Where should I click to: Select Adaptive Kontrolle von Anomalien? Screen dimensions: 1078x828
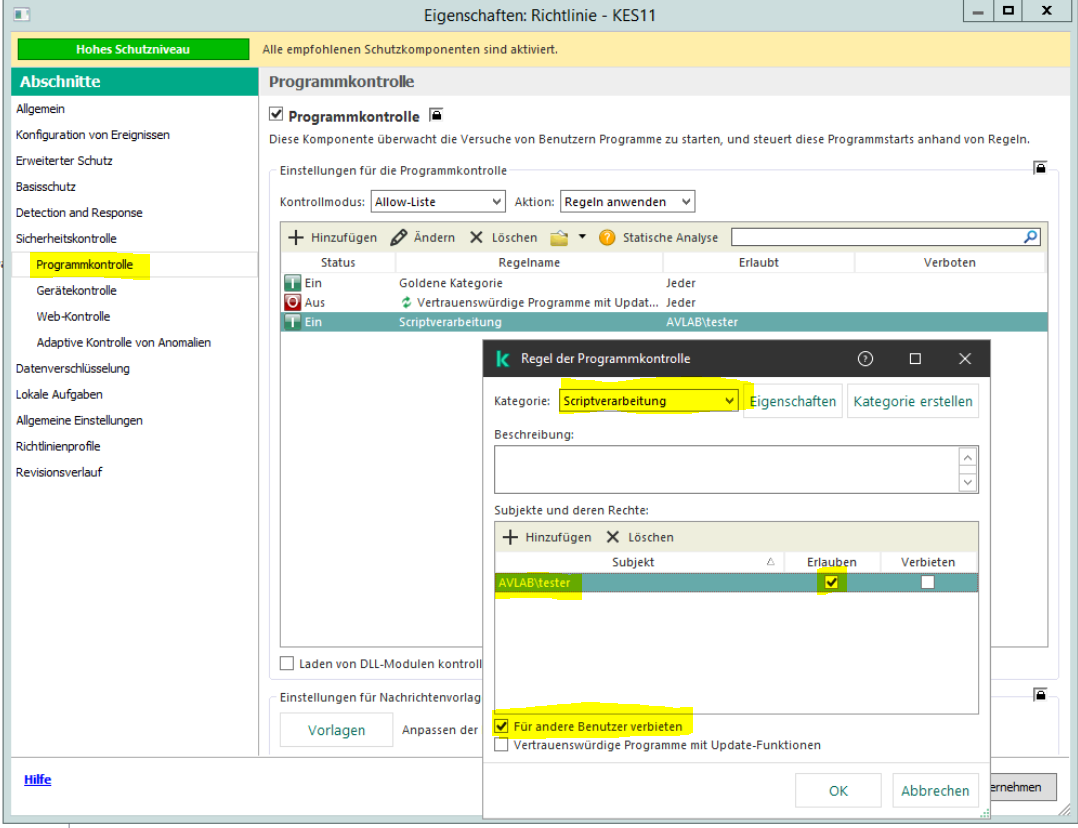(124, 342)
